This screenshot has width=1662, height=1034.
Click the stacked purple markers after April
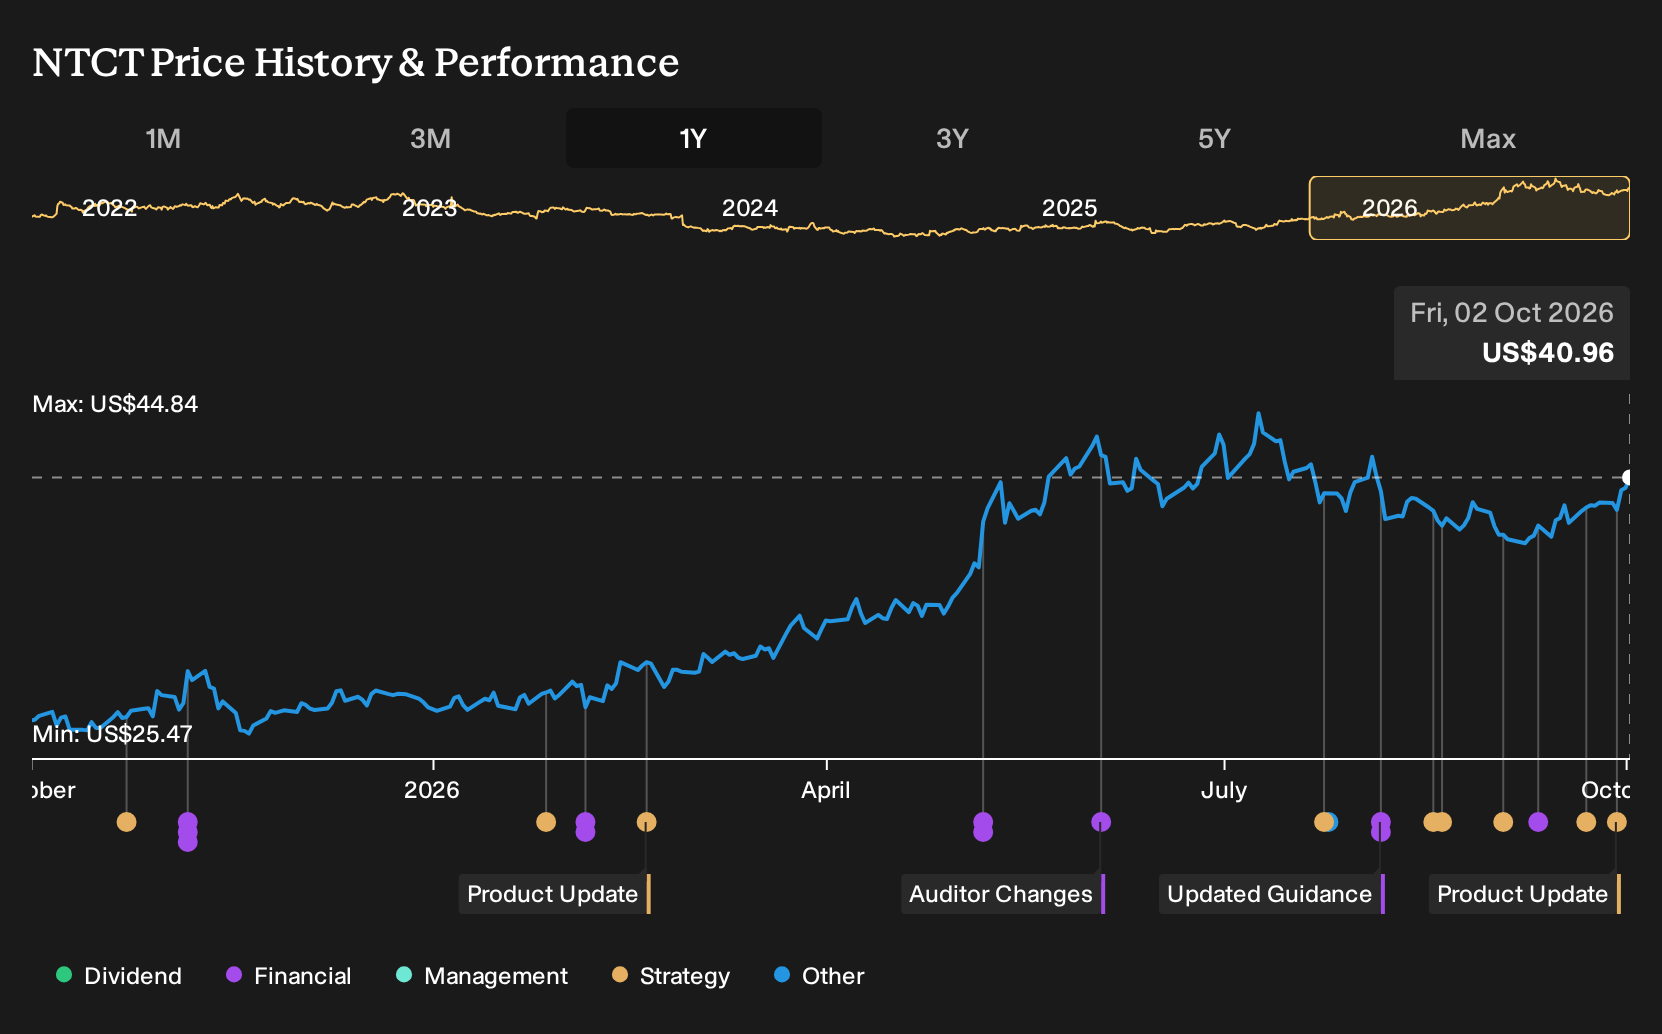click(983, 827)
